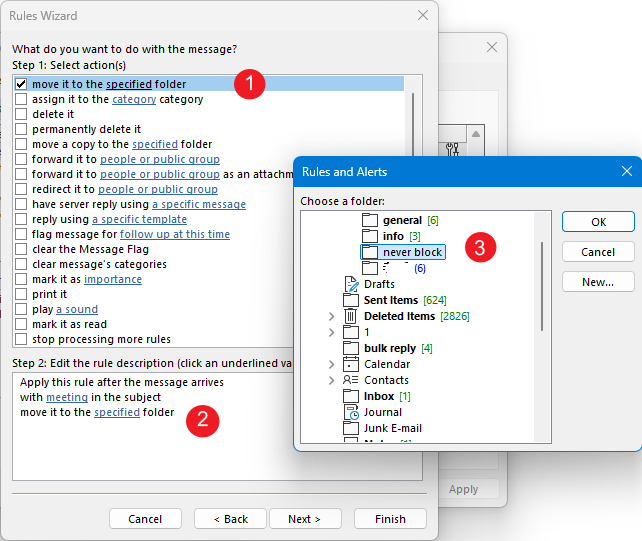
Task: Click the Journal clock icon
Action: 351,412
